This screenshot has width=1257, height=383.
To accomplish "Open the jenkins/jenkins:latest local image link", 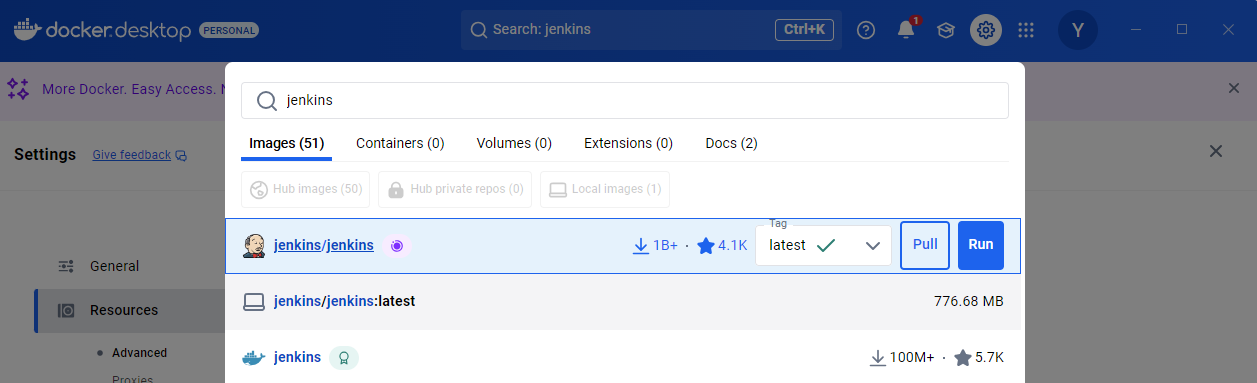I will coord(344,301).
